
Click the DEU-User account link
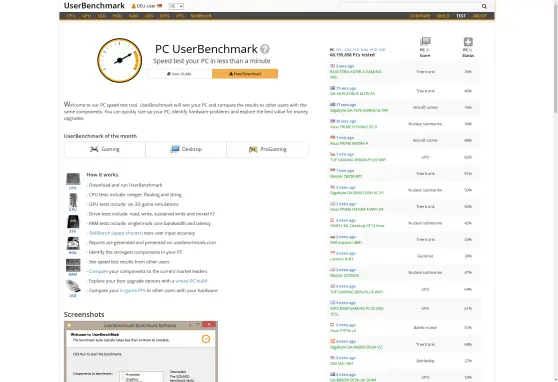[x=146, y=6]
